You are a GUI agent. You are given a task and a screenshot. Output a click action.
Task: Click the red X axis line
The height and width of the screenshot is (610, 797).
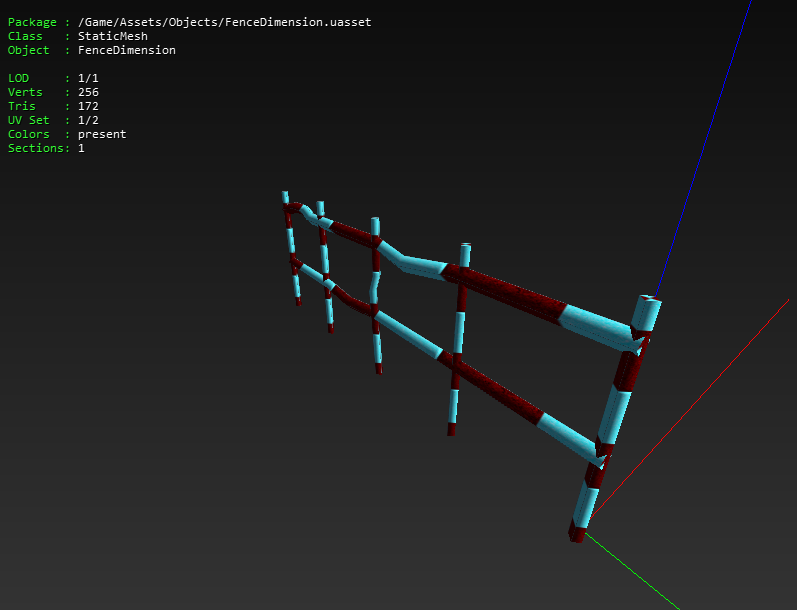point(691,407)
